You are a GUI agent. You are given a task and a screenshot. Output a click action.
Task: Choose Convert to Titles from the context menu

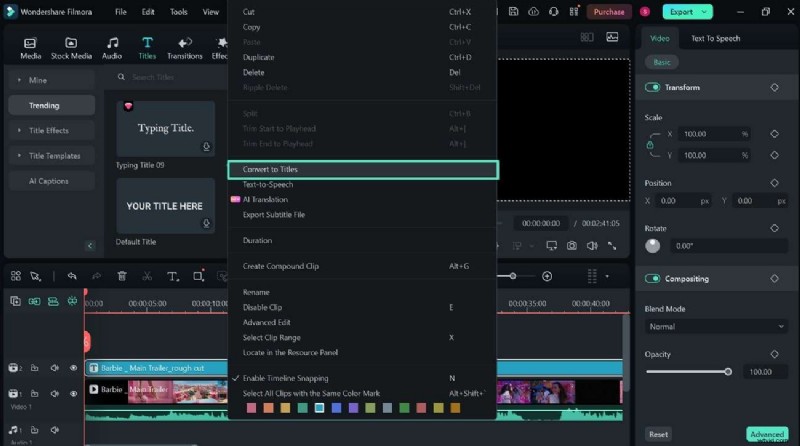(362, 170)
